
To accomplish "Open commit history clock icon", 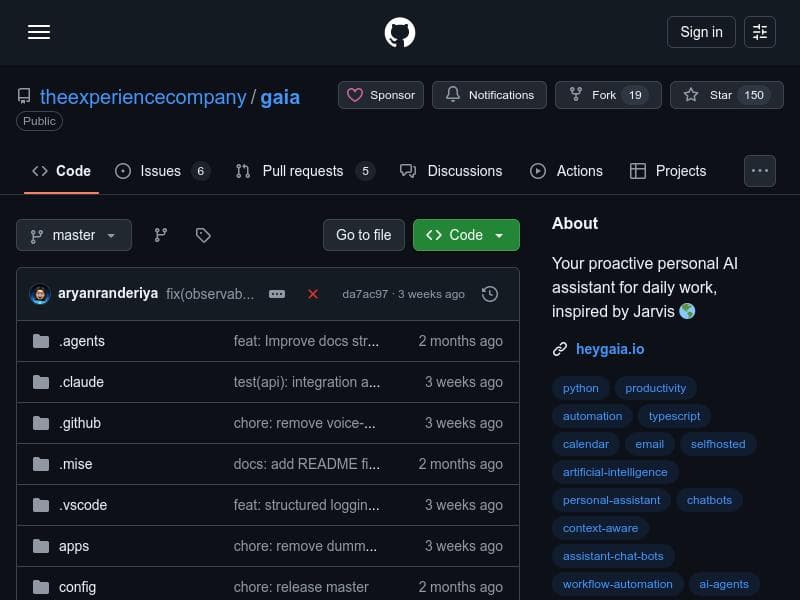I will [490, 294].
